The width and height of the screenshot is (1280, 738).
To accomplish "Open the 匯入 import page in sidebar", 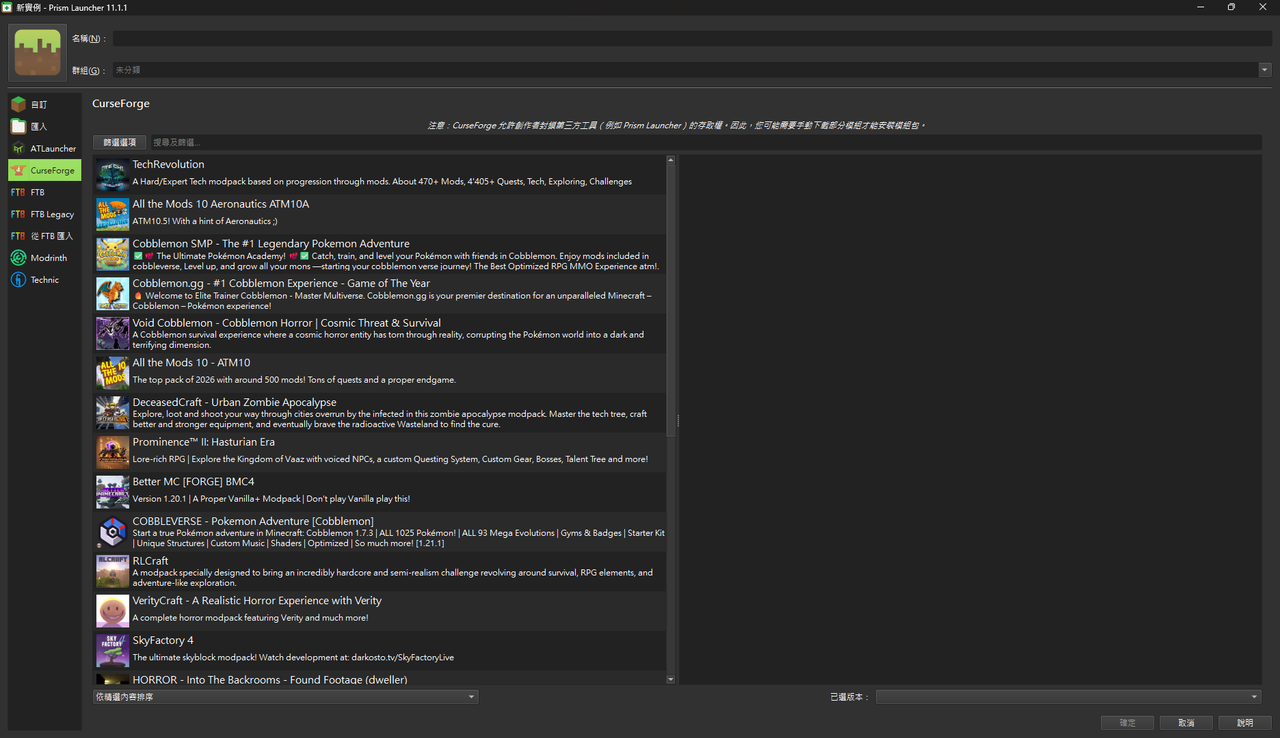I will tap(44, 126).
